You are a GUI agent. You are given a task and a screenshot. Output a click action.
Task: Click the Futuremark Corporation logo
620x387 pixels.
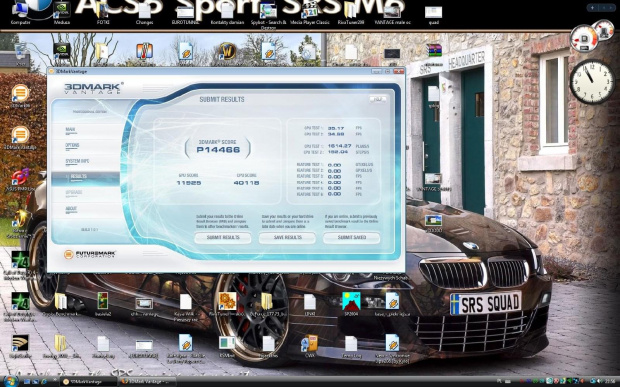90,254
